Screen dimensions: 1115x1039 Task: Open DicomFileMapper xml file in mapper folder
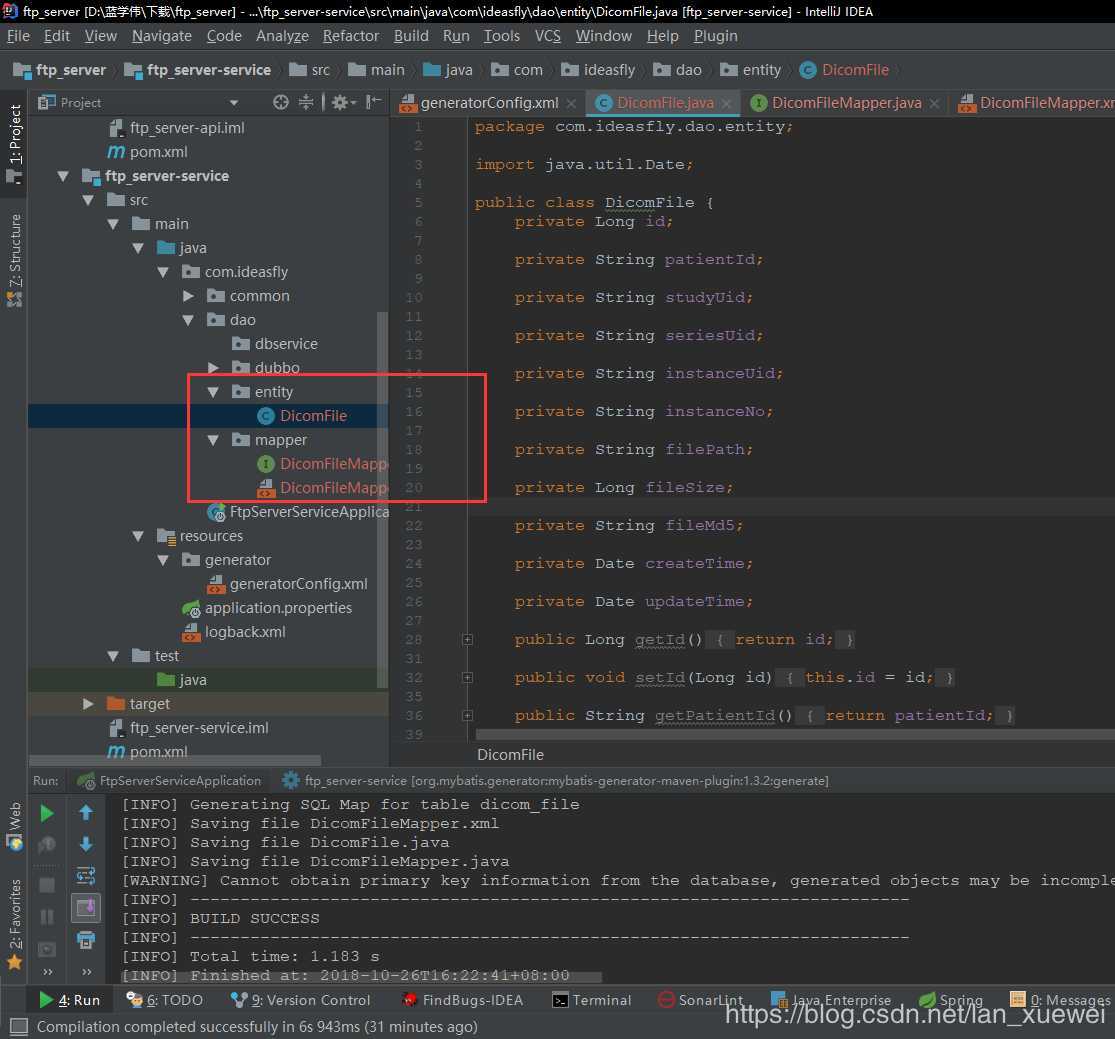(322, 488)
